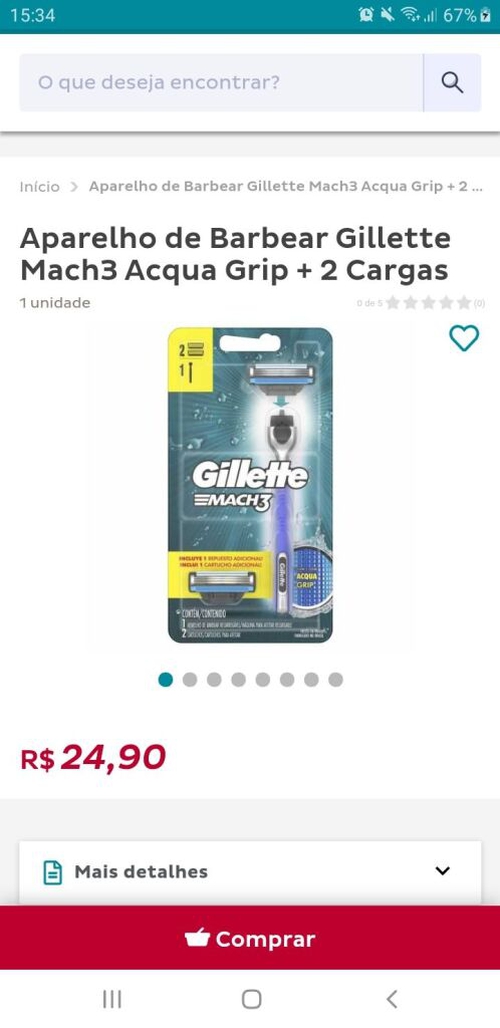This screenshot has width=500, height=1028.
Task: Tap Android recent apps icon
Action: point(112,998)
